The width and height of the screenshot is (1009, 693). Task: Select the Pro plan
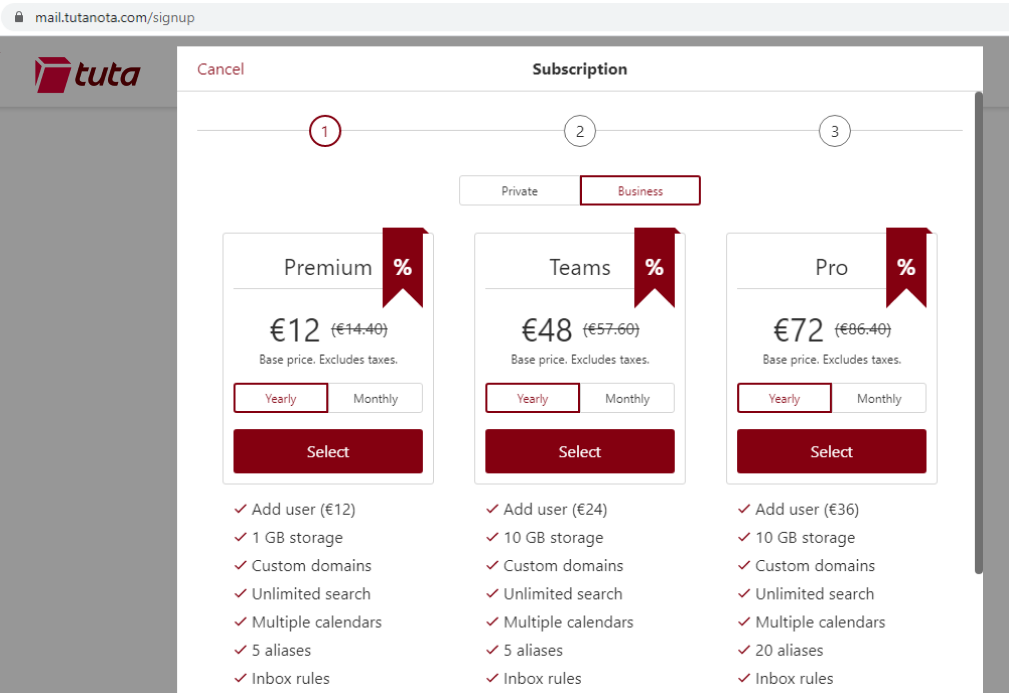click(x=831, y=452)
